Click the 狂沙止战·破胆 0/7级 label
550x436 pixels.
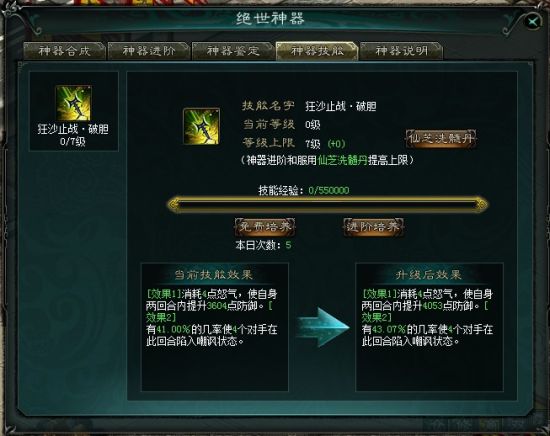coord(73,135)
